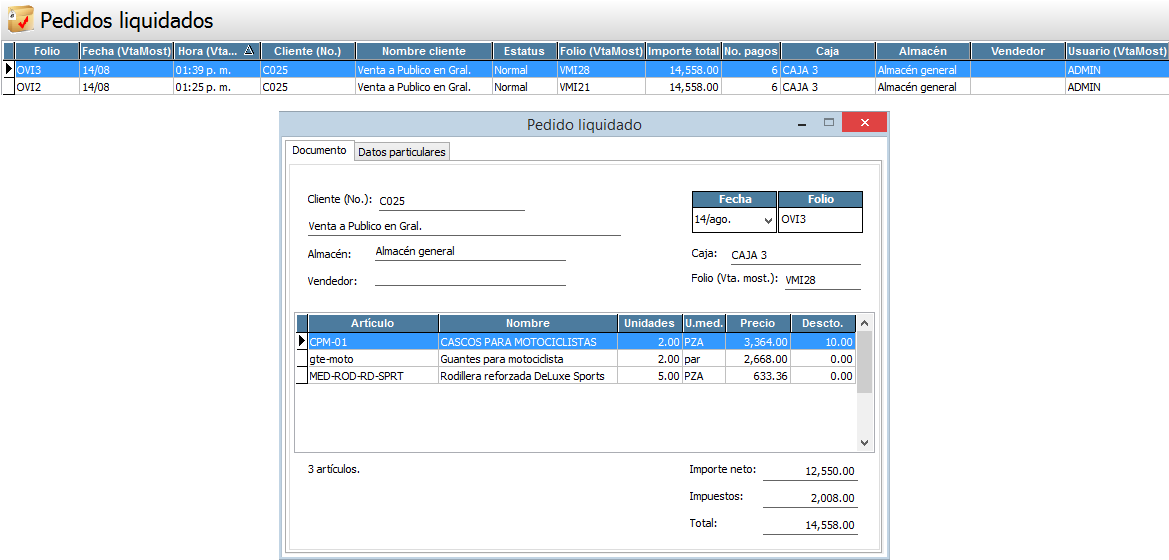Click the Folio column header in orders list
This screenshot has height=560, width=1169.
[x=47, y=51]
